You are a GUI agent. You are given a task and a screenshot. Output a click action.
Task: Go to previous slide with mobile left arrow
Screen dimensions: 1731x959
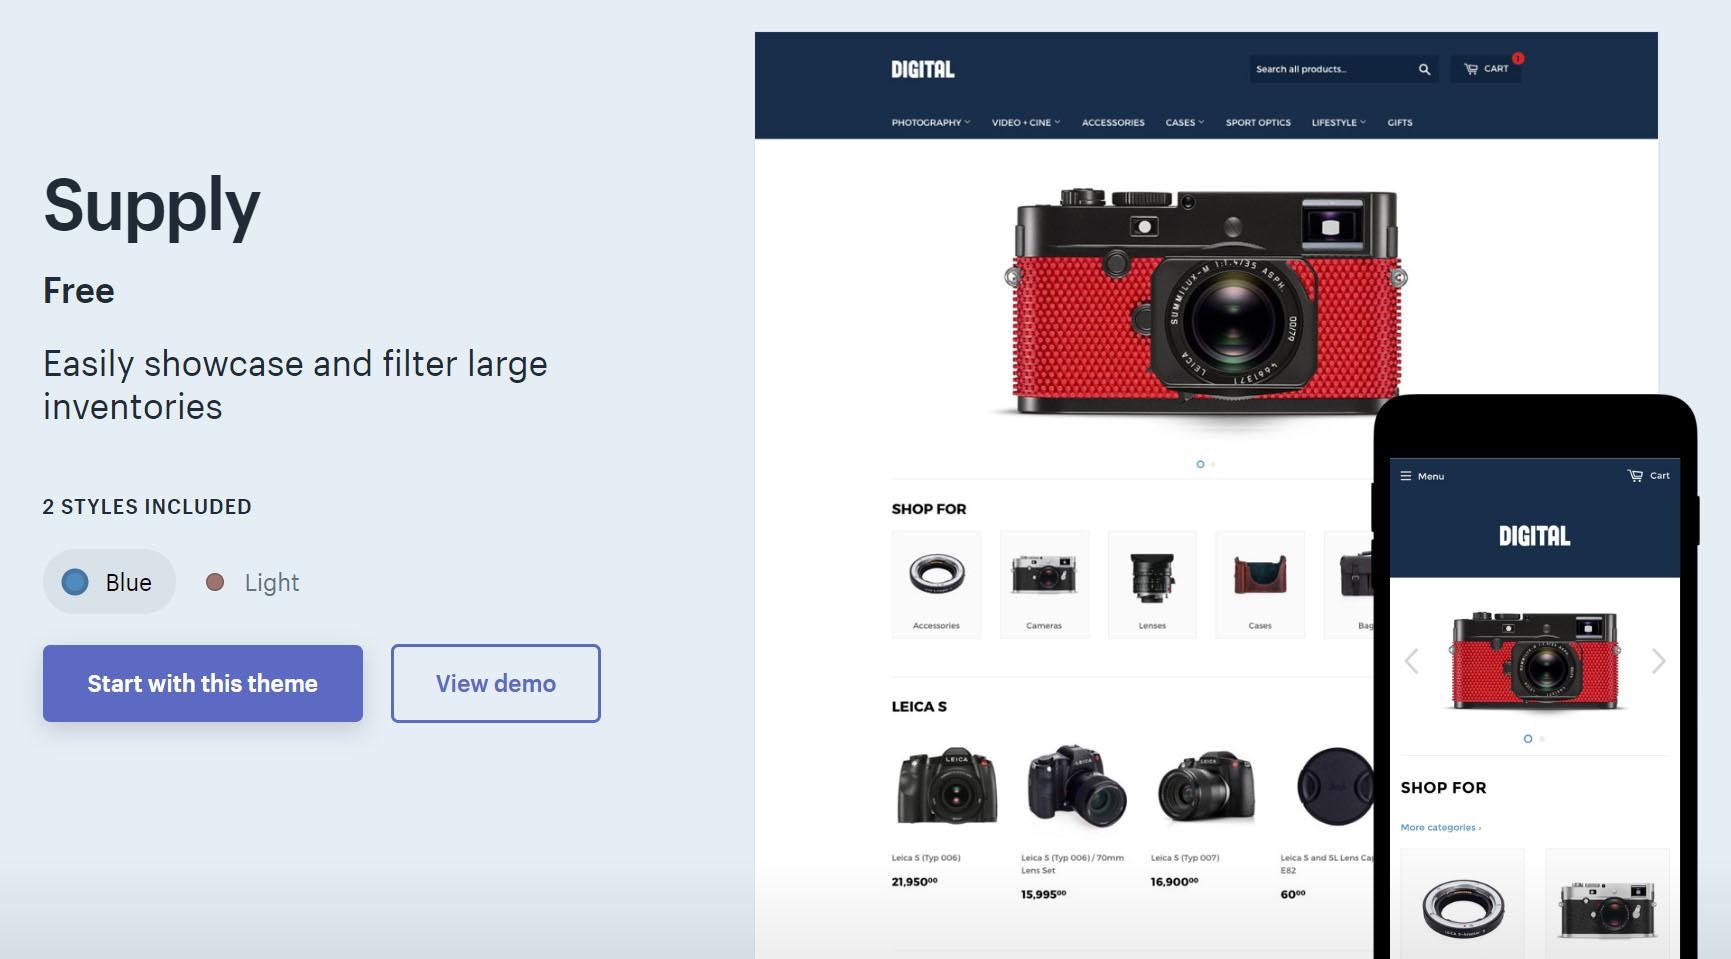[1411, 661]
